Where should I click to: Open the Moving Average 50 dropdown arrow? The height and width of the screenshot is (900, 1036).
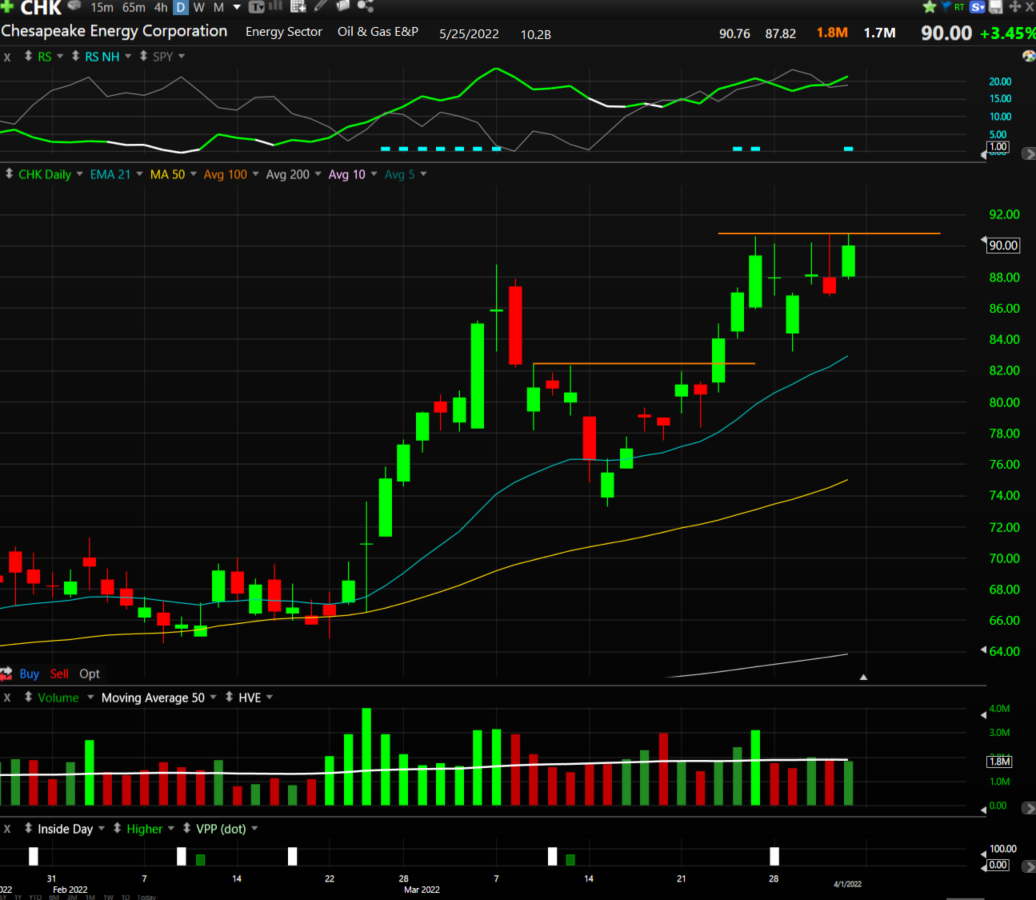[x=213, y=697]
